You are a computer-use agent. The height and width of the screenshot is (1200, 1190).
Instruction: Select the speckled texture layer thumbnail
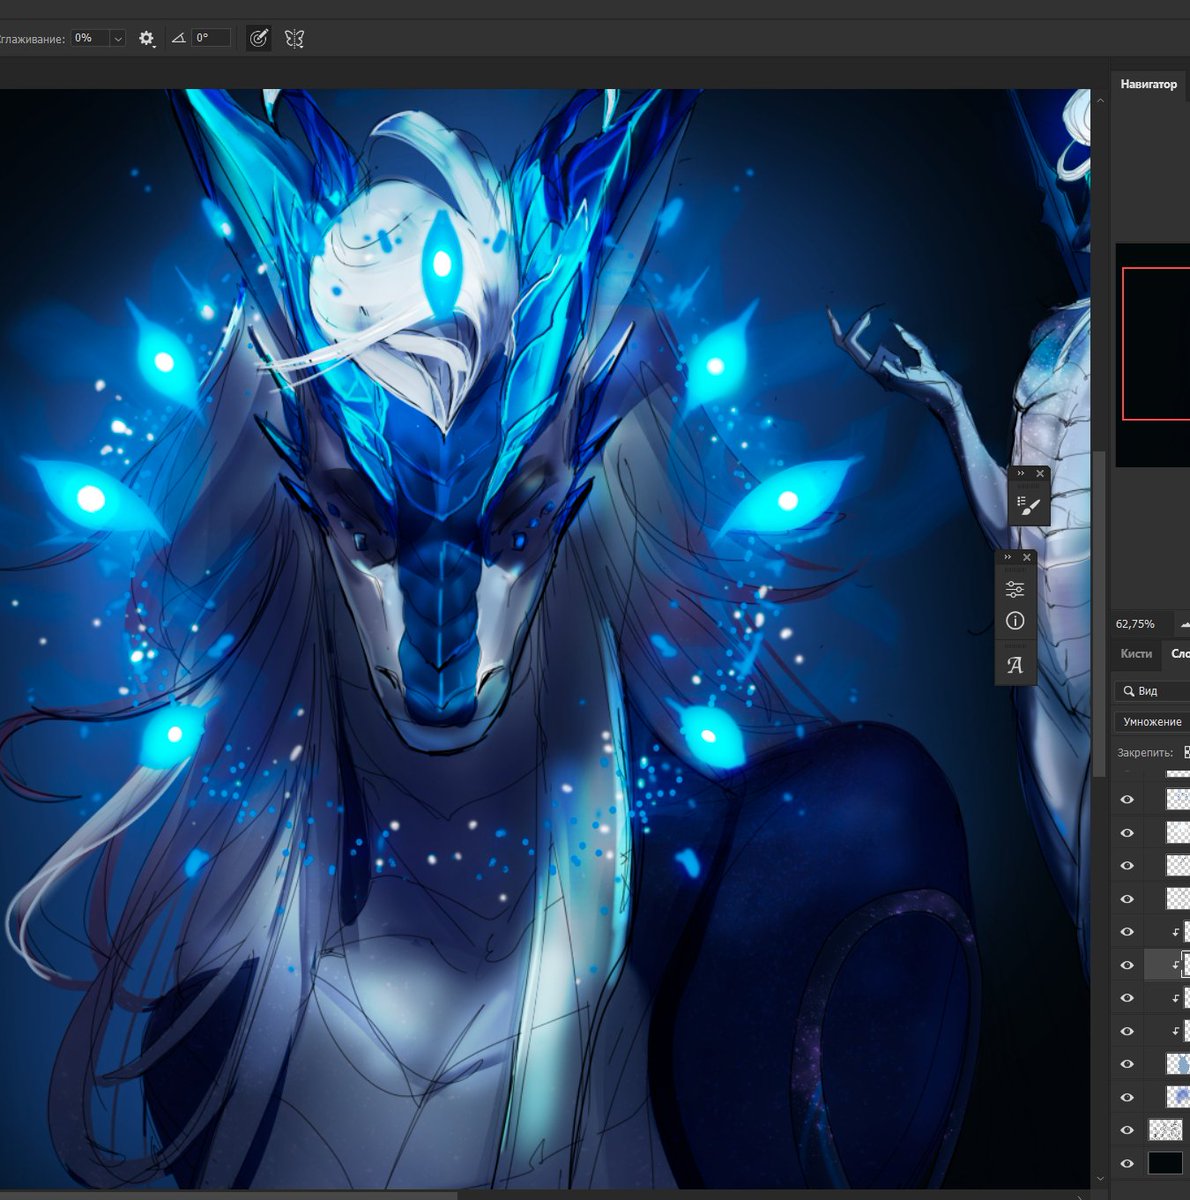pos(1165,1130)
